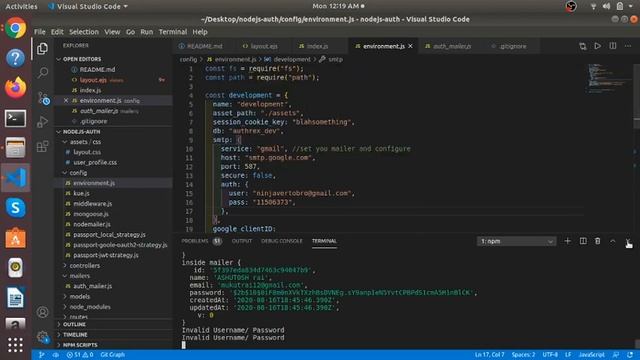Screen dimensions: 640x360
Task: Open Run and Debug view
Action: coord(42,122)
